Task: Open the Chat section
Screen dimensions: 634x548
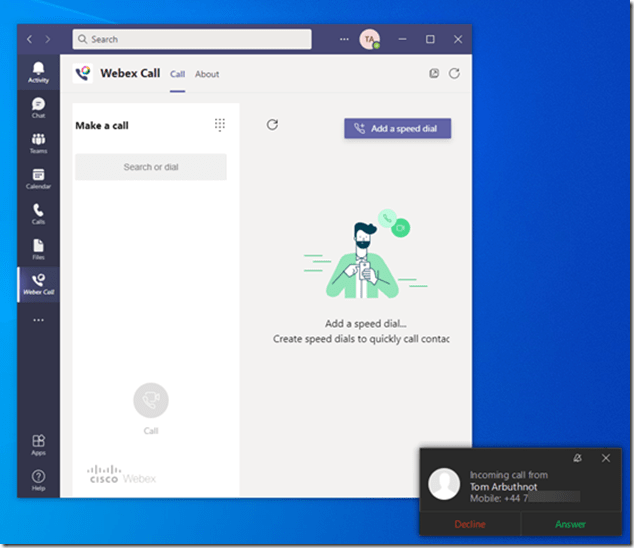Action: tap(38, 108)
